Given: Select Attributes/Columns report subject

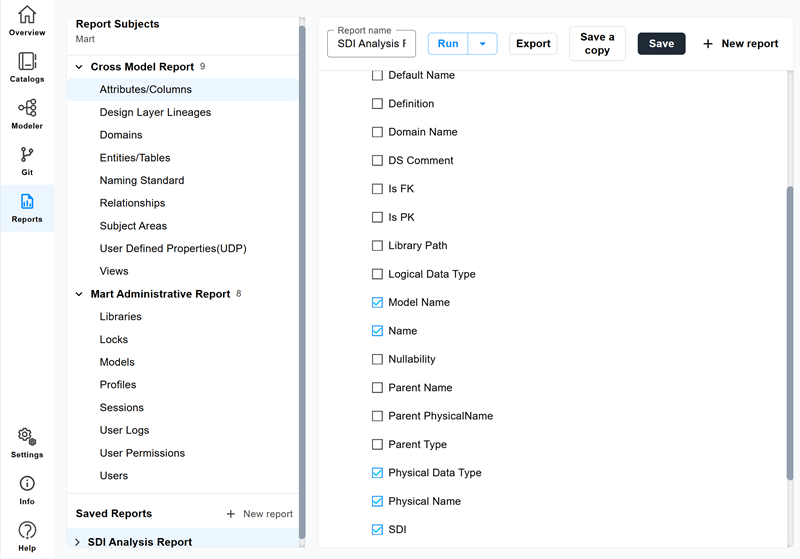Looking at the screenshot, I should (183, 89).
